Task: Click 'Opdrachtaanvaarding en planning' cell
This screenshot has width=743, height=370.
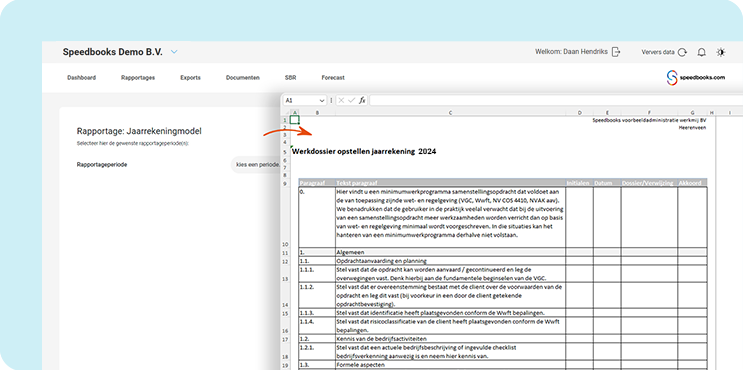Action: (x=450, y=261)
